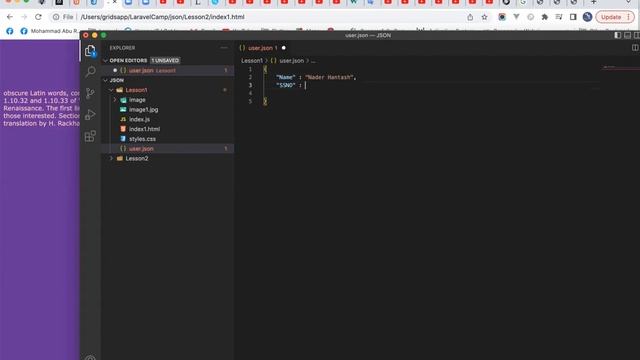Go forward in Chrome history
This screenshot has width=640, height=360.
point(24,17)
